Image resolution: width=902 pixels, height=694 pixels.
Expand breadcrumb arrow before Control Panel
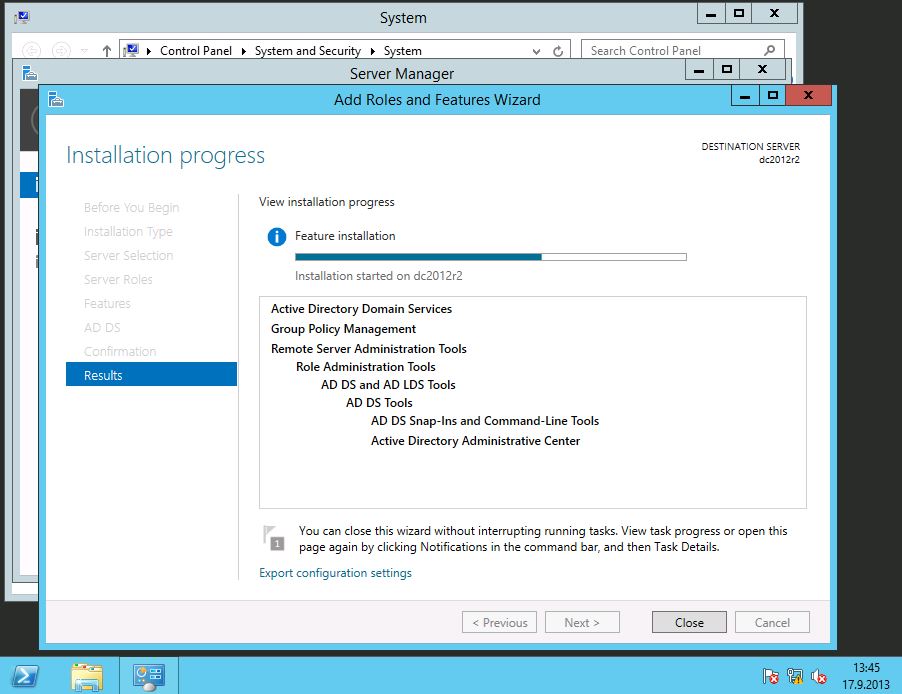pos(149,51)
